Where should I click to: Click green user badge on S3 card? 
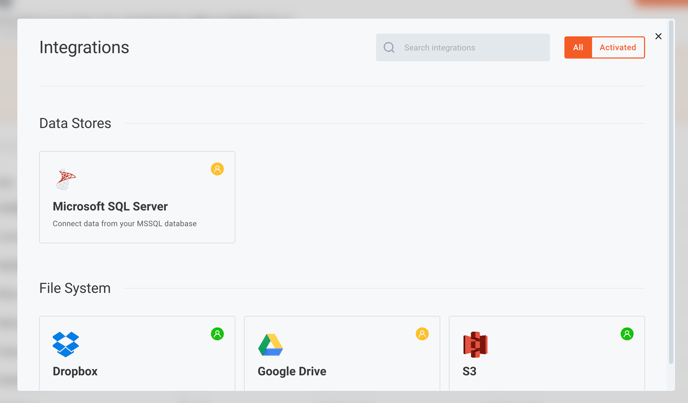pos(627,334)
